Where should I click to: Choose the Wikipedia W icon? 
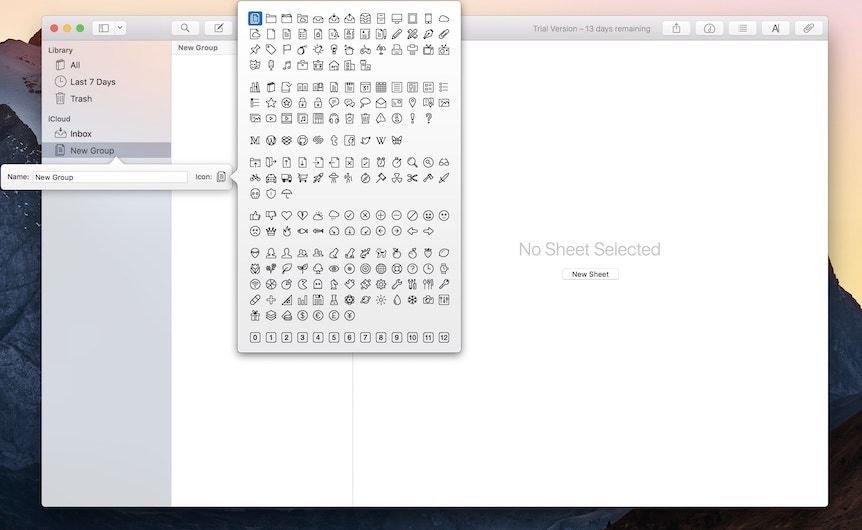pos(381,140)
